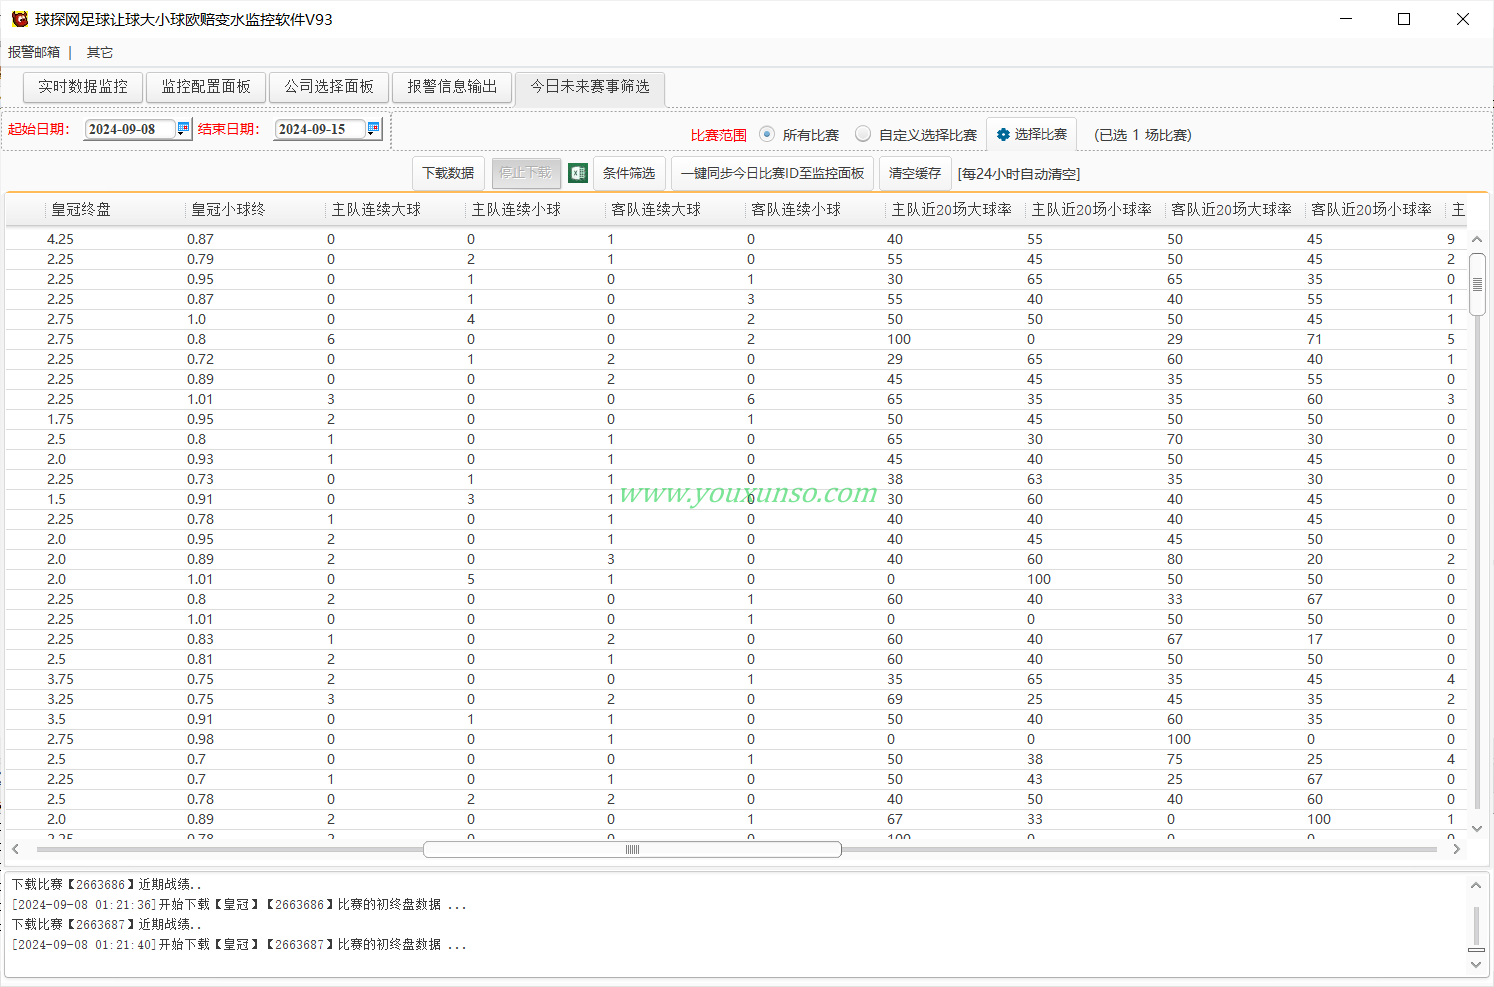Click the 选择比赛 button

pos(1031,135)
